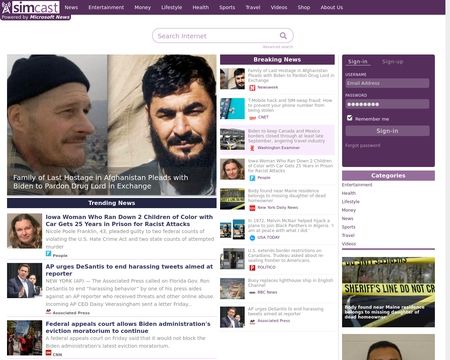
Task: Click the POLITICO source icon
Action: (252, 267)
